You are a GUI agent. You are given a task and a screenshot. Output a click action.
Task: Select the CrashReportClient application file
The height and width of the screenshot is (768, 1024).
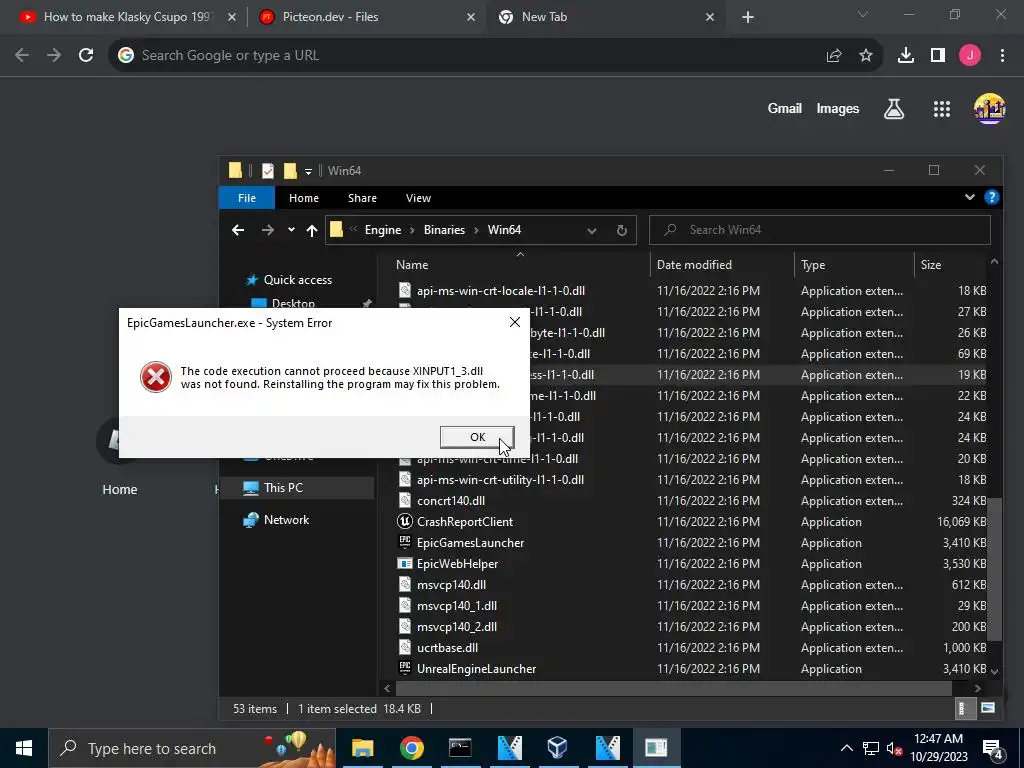pyautogui.click(x=465, y=522)
